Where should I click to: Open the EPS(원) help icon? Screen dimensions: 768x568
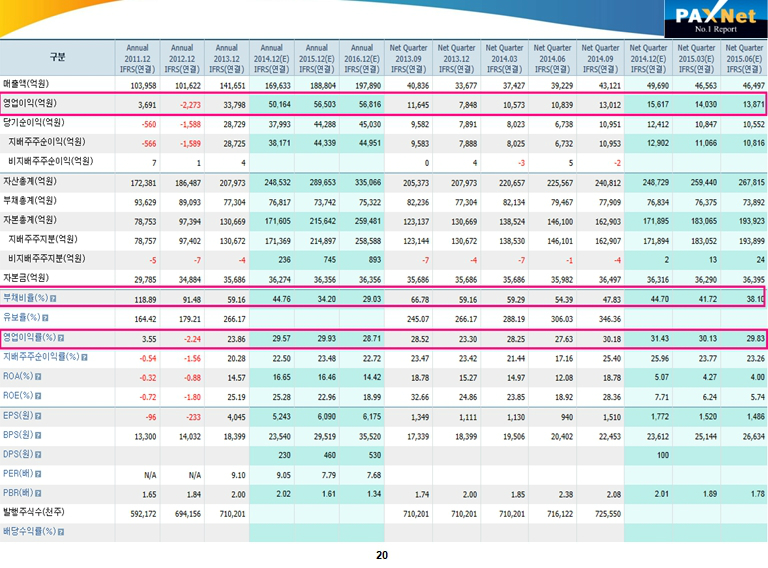(38, 414)
